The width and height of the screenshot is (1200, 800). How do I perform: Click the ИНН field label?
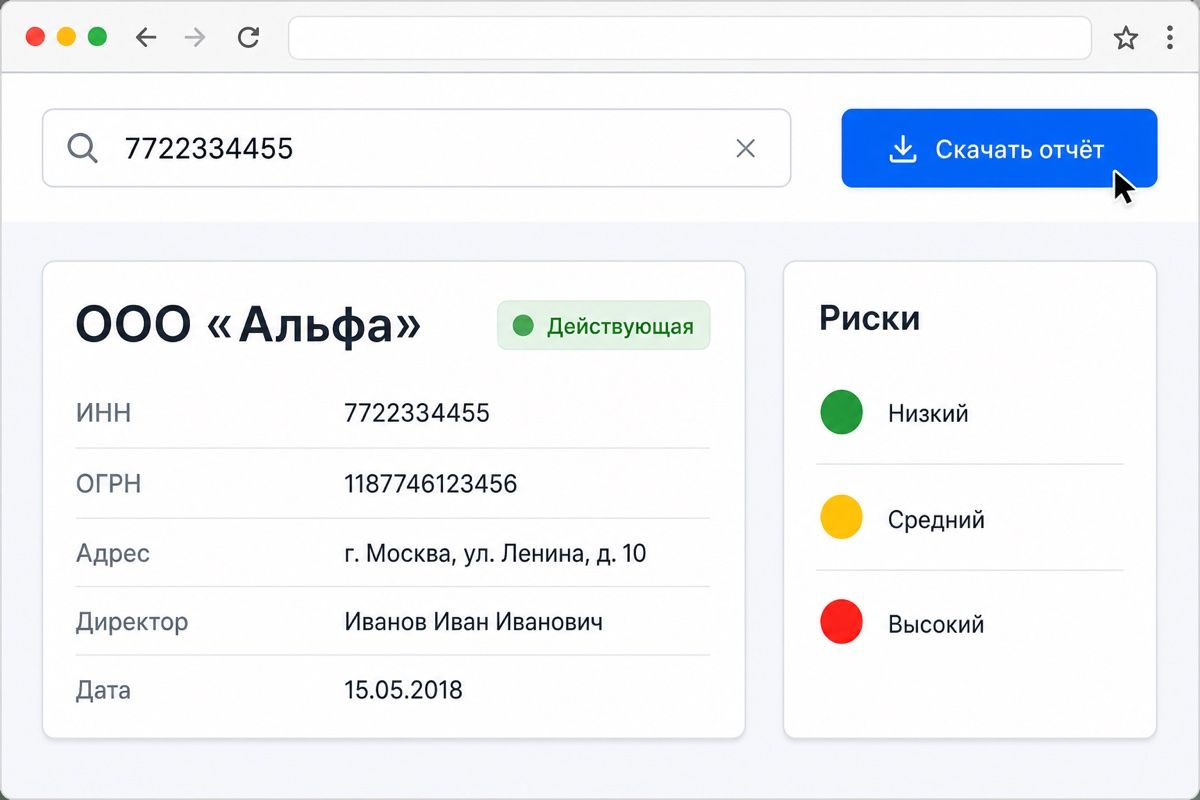tap(104, 413)
